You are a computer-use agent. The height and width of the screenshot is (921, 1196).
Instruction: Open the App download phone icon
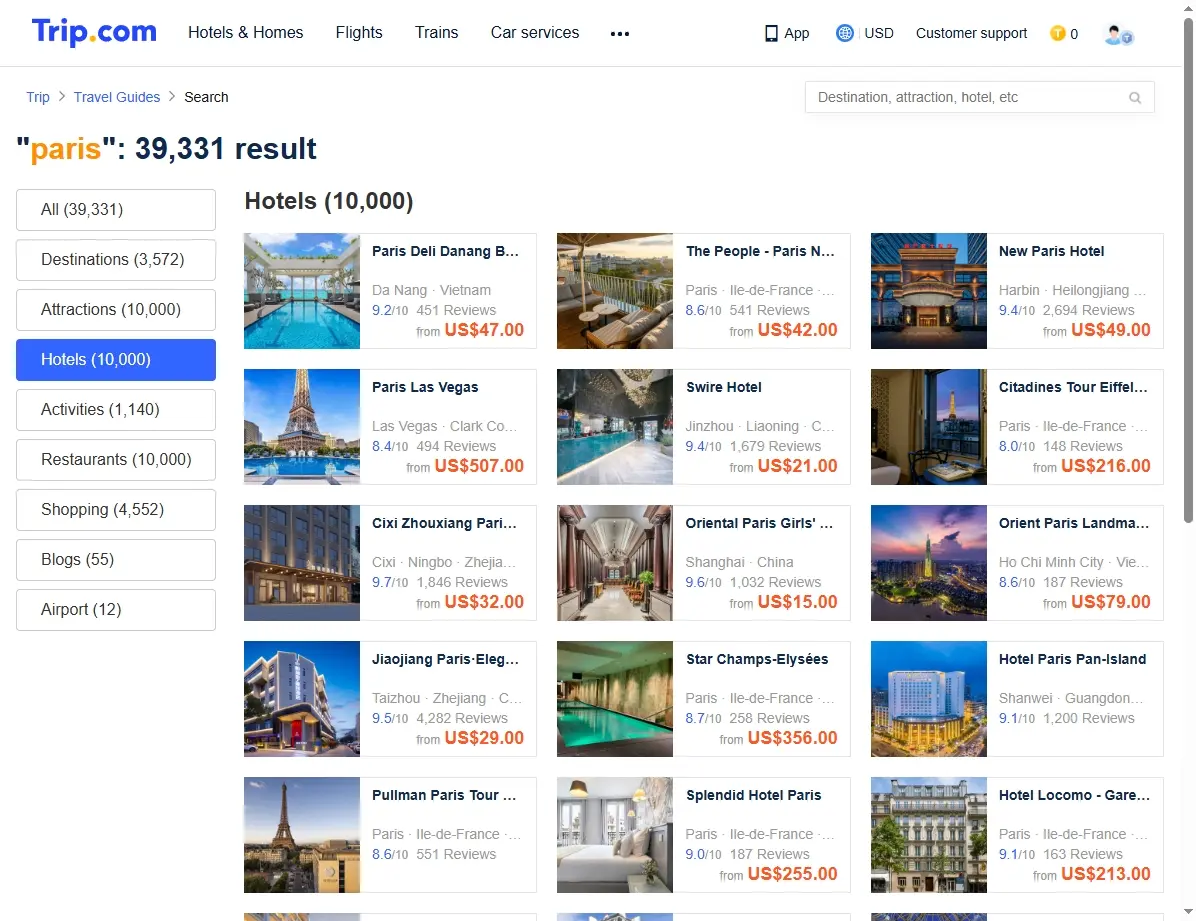(x=771, y=34)
